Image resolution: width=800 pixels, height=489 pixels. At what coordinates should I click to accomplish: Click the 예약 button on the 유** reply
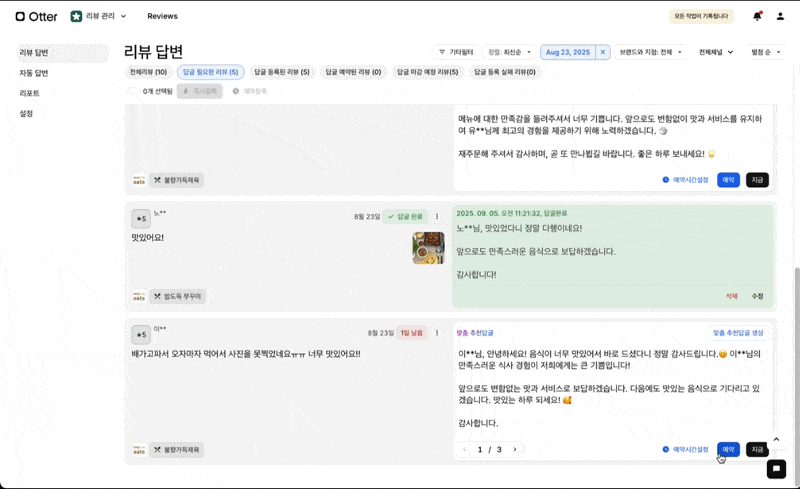728,180
